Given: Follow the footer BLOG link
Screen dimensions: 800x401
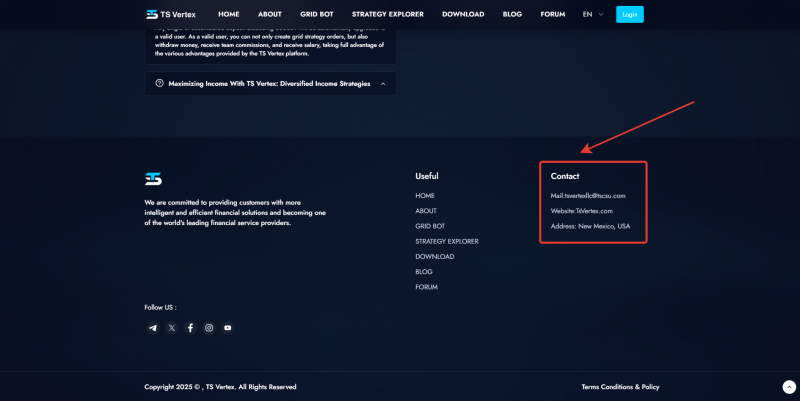Looking at the screenshot, I should tap(424, 272).
